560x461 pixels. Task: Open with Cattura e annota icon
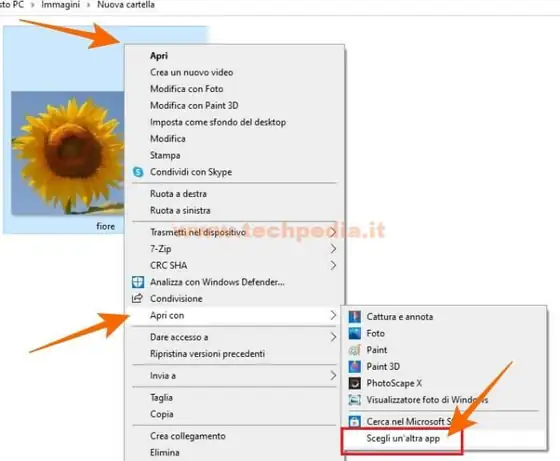click(x=354, y=317)
